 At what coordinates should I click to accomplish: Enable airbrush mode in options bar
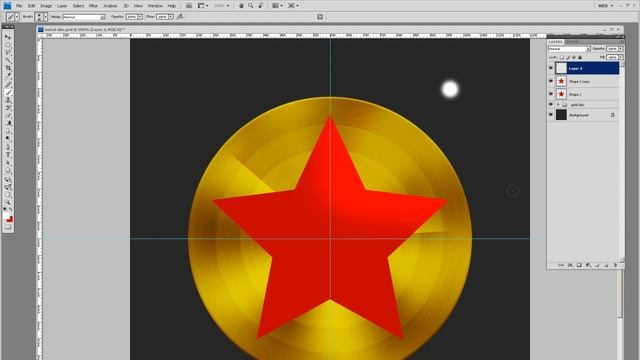(180, 17)
